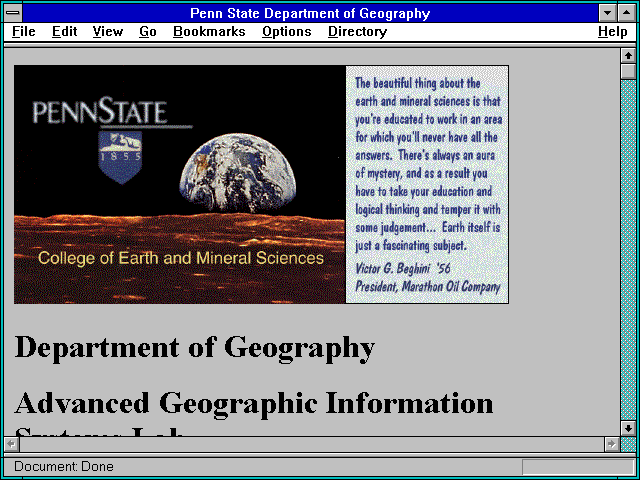Click the vertical scrollbar thumb
This screenshot has width=640, height=480.
point(628,71)
